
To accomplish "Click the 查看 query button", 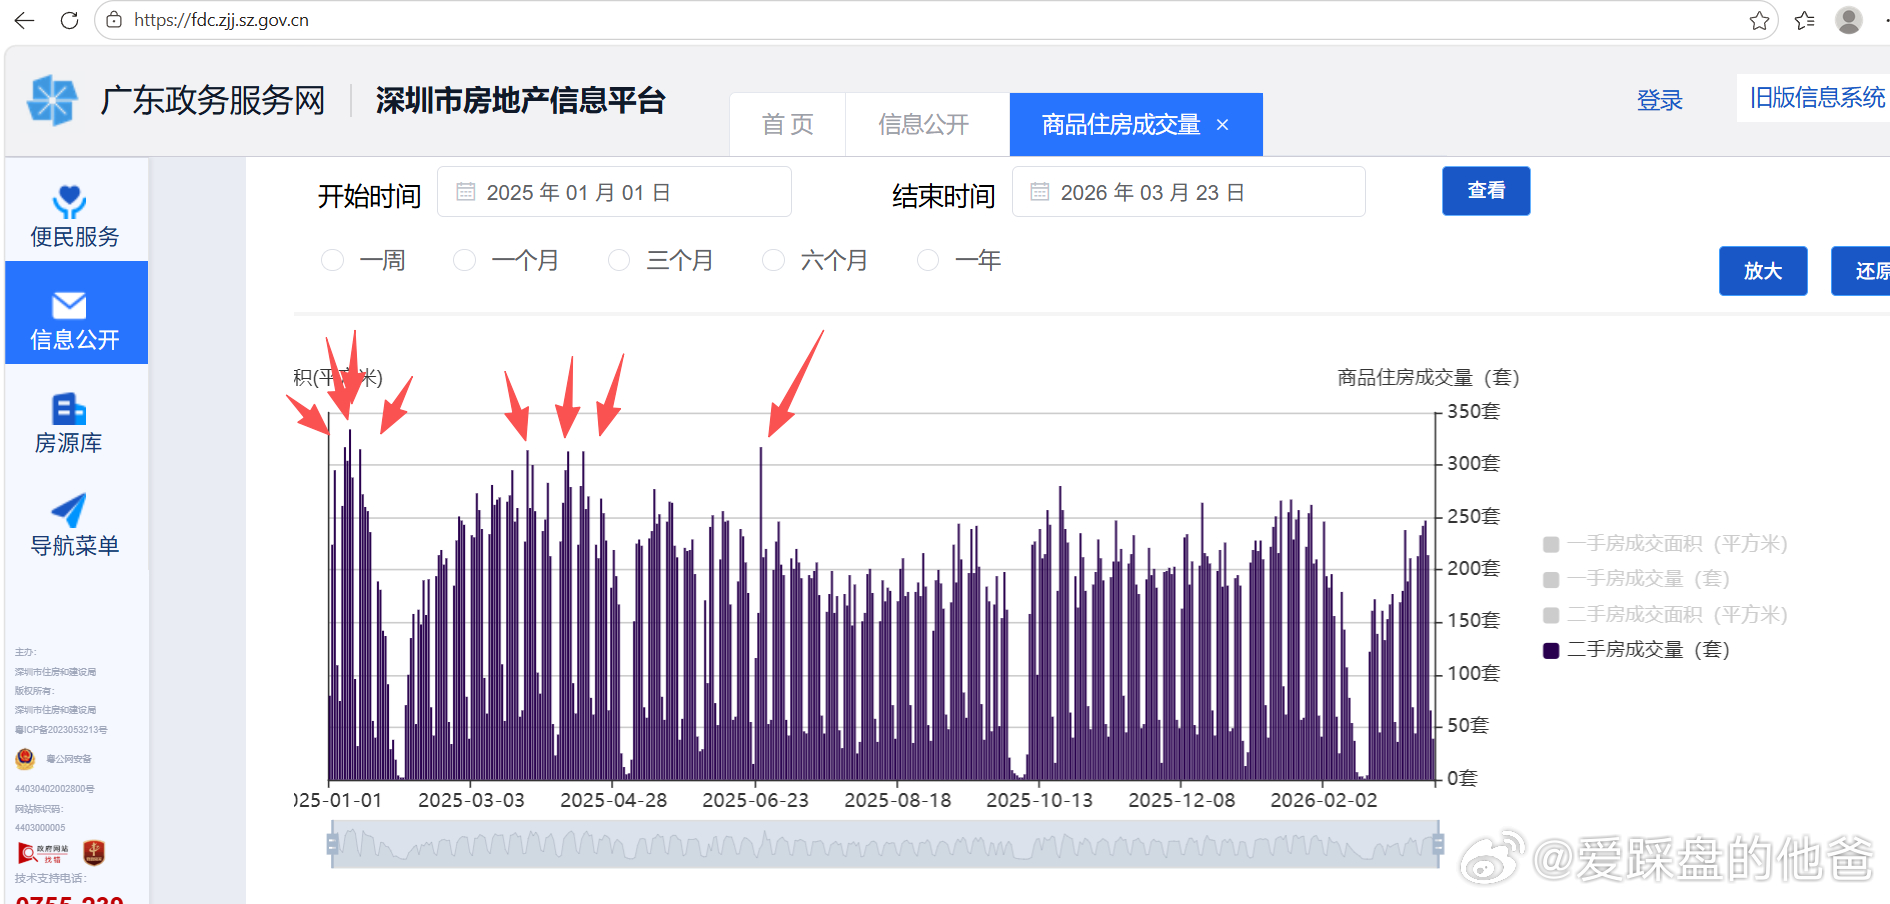I will point(1486,190).
